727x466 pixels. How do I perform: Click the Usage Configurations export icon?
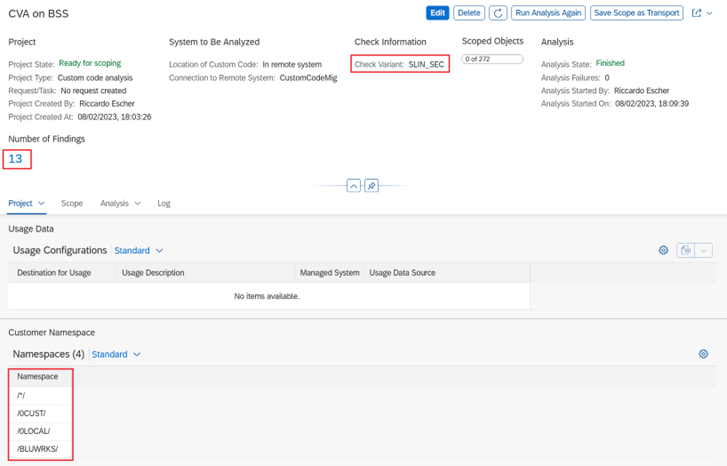point(686,250)
